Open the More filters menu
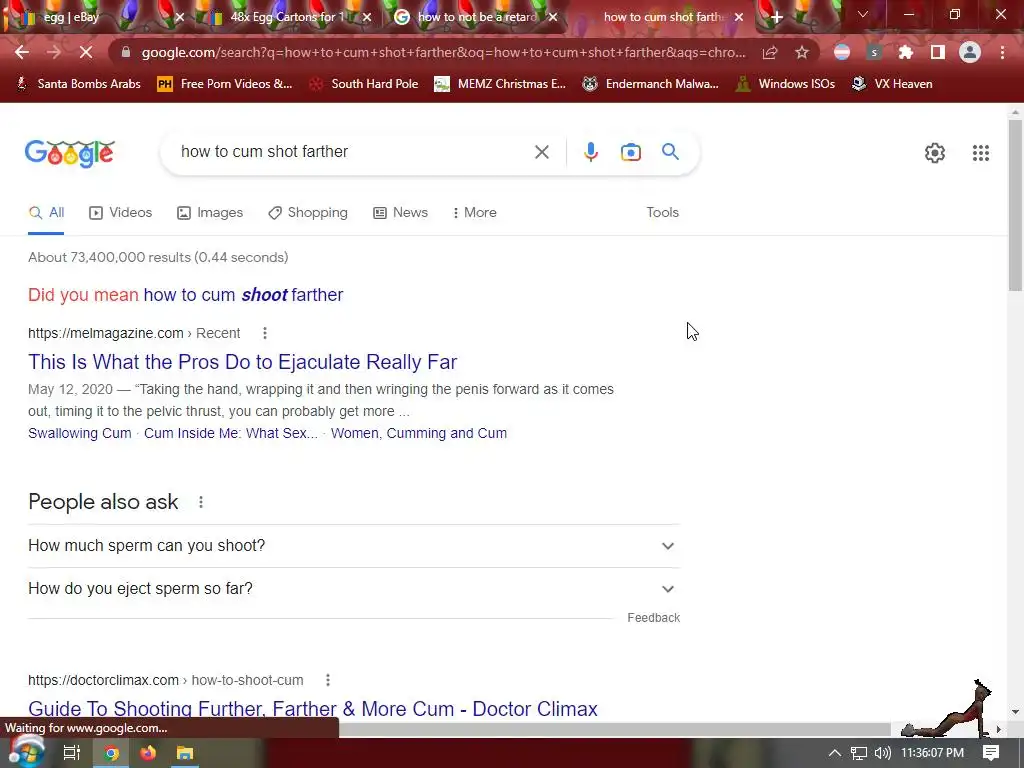 (474, 213)
